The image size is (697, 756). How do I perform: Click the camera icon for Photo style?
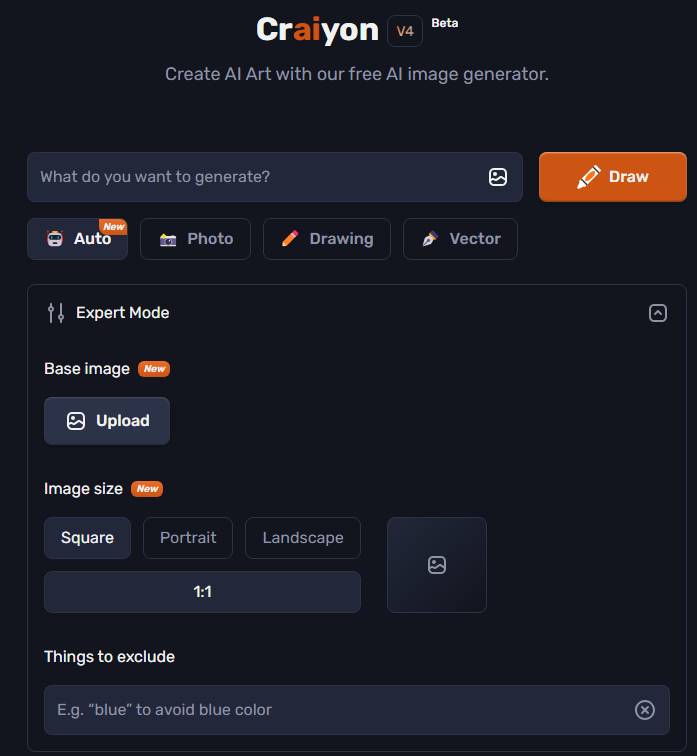click(168, 239)
